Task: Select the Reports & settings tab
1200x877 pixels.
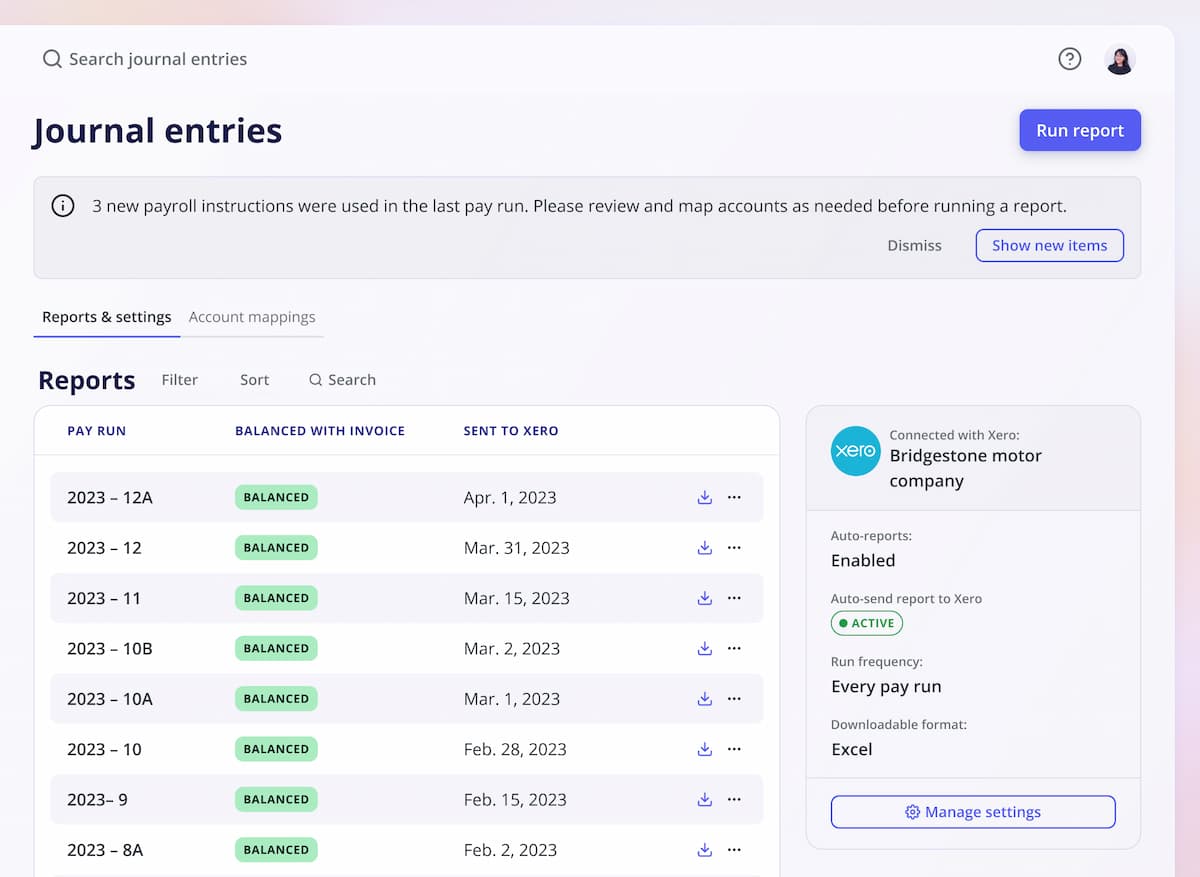Action: [107, 317]
